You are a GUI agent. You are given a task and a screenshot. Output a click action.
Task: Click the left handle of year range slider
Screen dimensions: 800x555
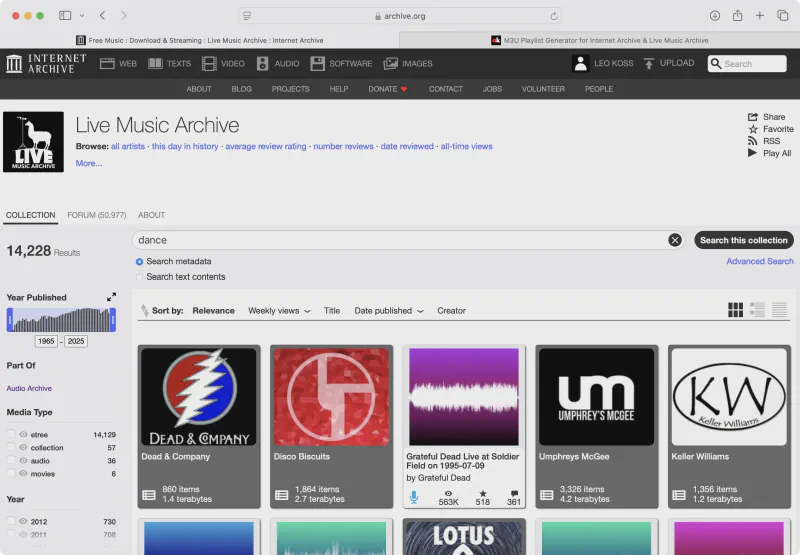[9, 320]
